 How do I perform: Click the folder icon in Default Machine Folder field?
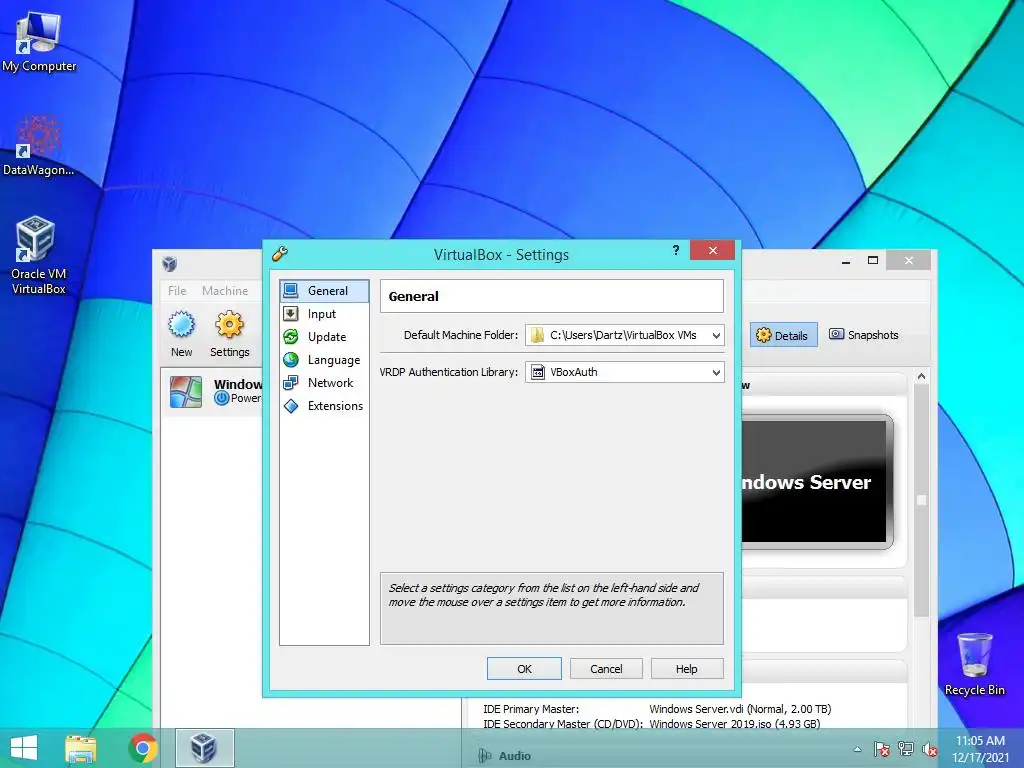coord(537,335)
